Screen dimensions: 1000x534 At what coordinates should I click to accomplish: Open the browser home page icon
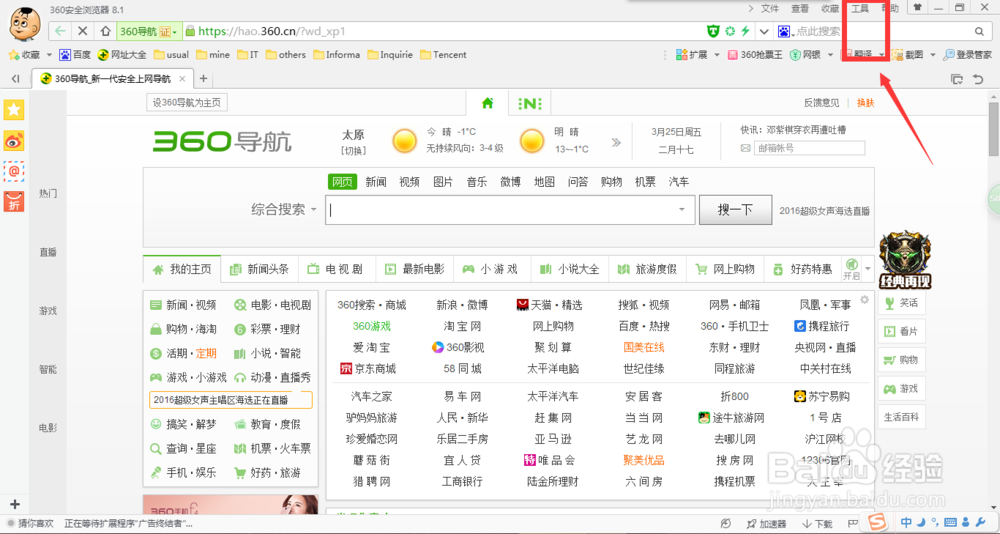pos(106,31)
